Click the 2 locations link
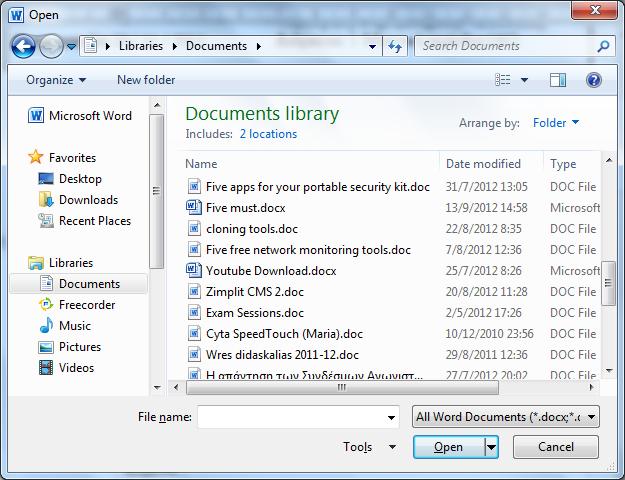 point(268,134)
